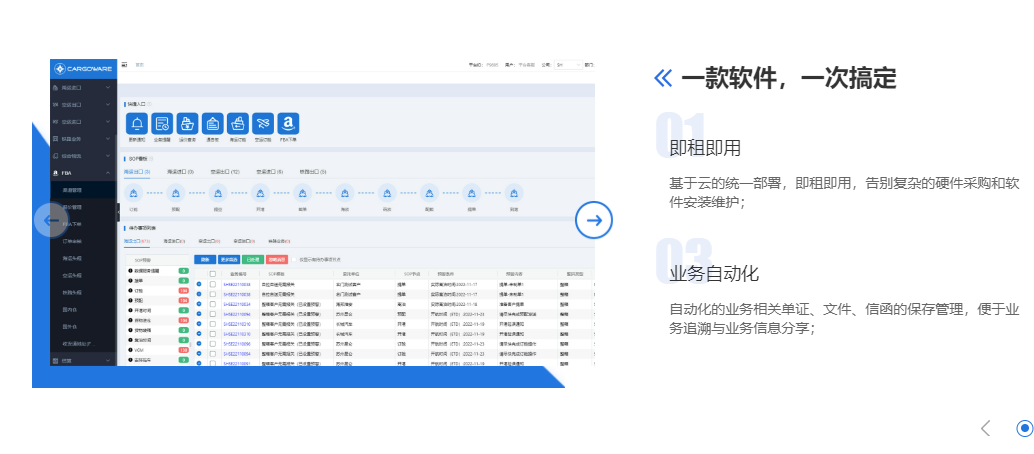The height and width of the screenshot is (454, 1034).
Task: Open the company SH dropdown
Action: (x=567, y=64)
